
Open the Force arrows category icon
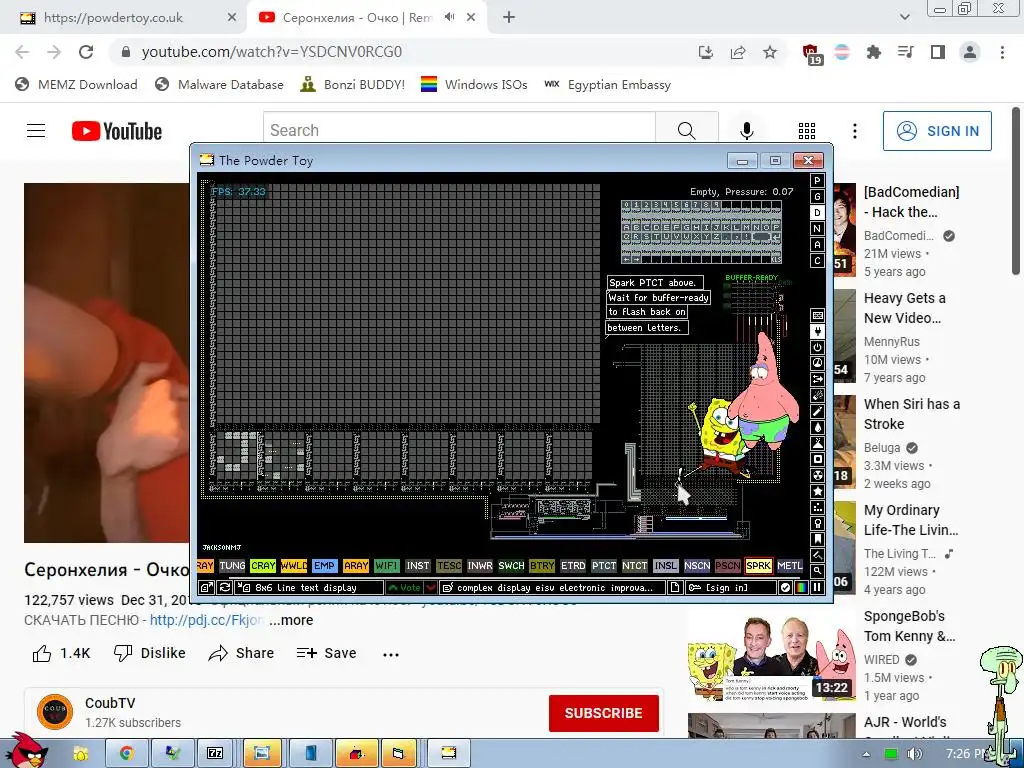pyautogui.click(x=817, y=379)
